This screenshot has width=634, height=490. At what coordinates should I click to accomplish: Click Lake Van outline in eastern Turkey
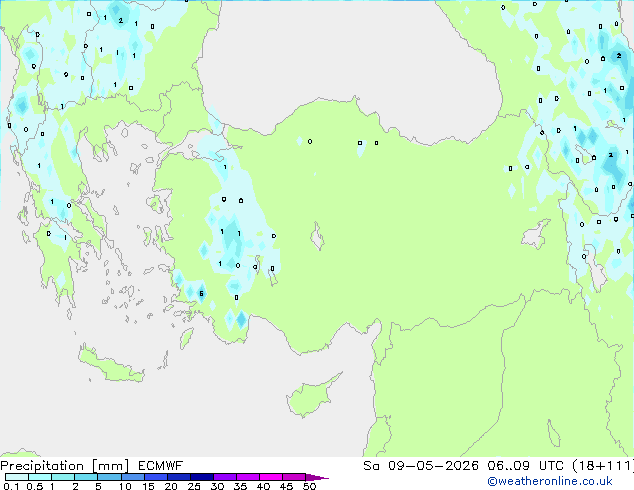point(536,234)
